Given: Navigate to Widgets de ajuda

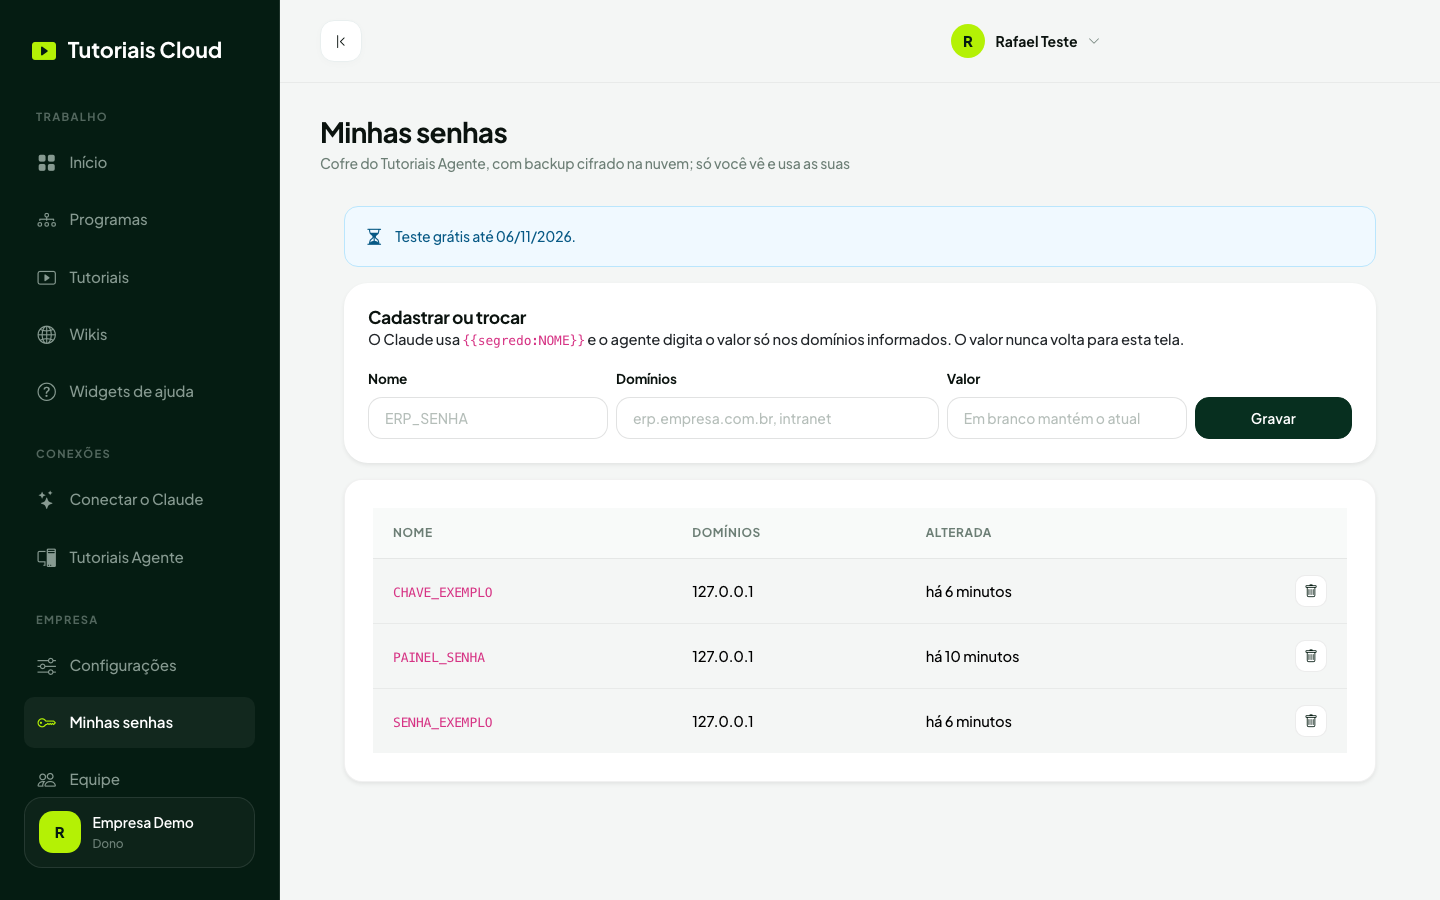Looking at the screenshot, I should coord(139,392).
